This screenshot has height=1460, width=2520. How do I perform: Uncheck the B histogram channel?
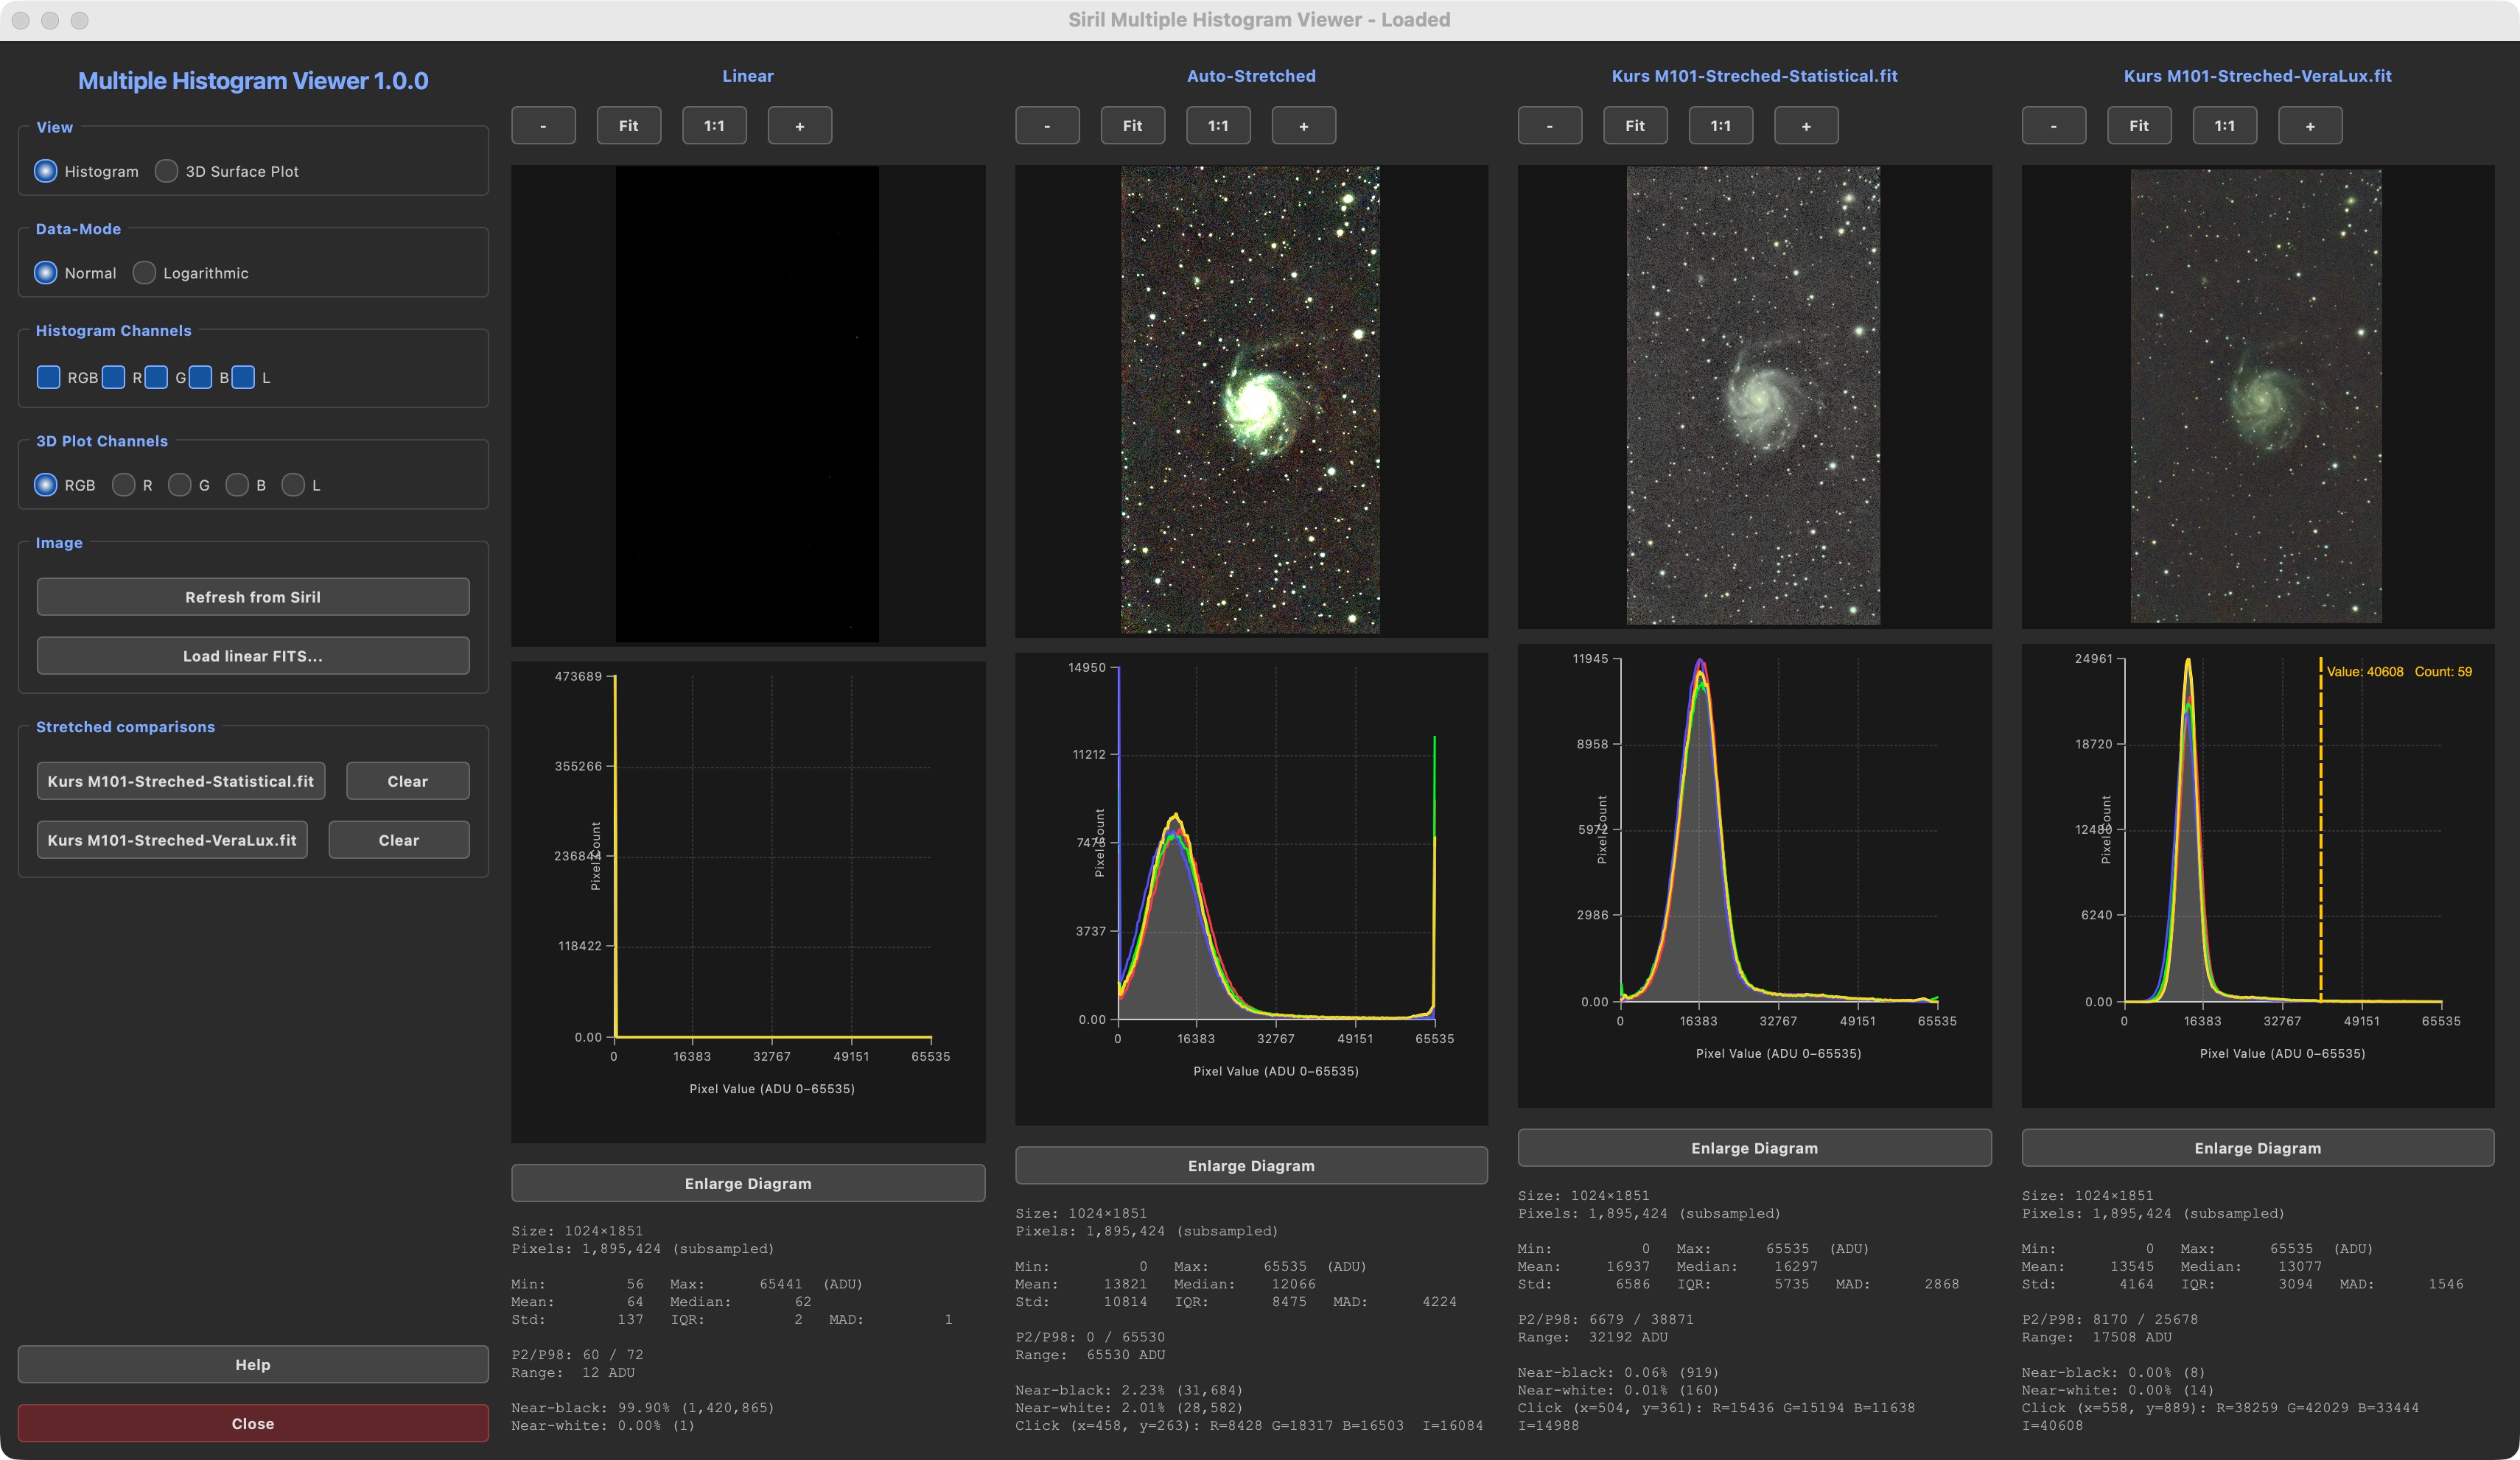200,377
